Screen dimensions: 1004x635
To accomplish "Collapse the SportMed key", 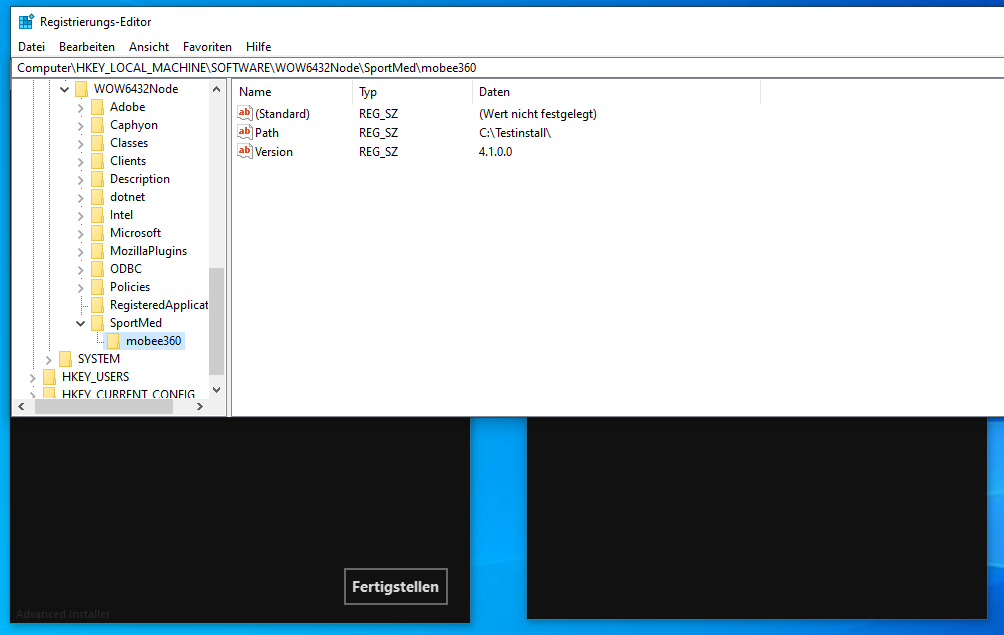I will (81, 323).
